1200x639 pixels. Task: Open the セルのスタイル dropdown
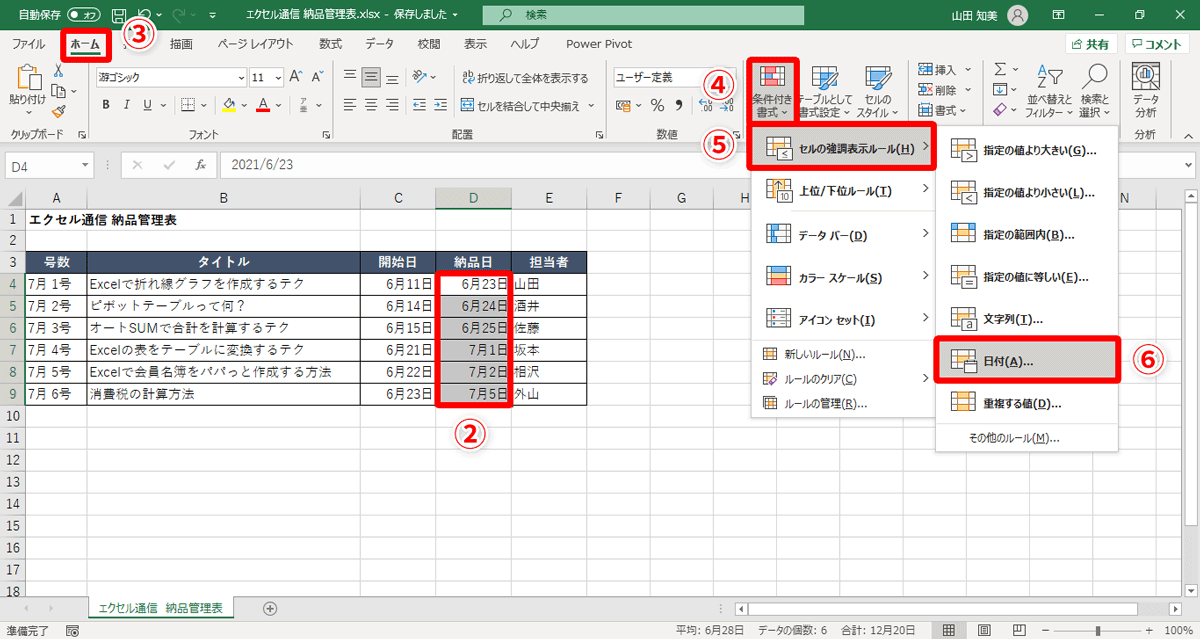click(877, 92)
